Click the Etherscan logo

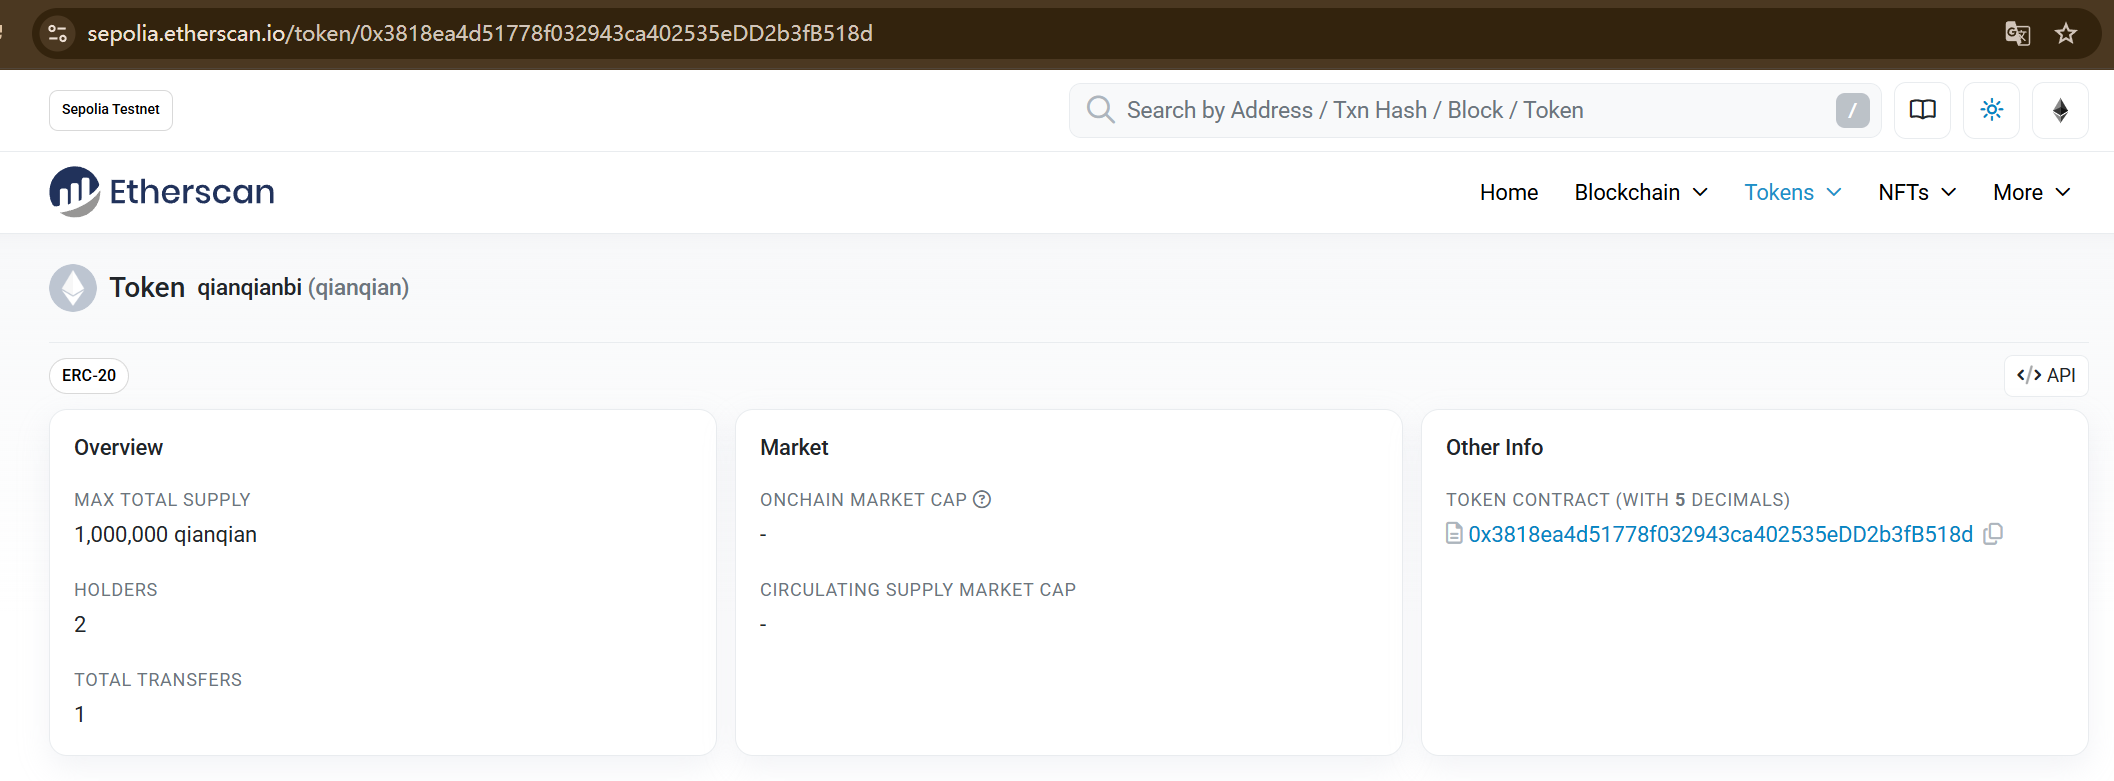(162, 191)
